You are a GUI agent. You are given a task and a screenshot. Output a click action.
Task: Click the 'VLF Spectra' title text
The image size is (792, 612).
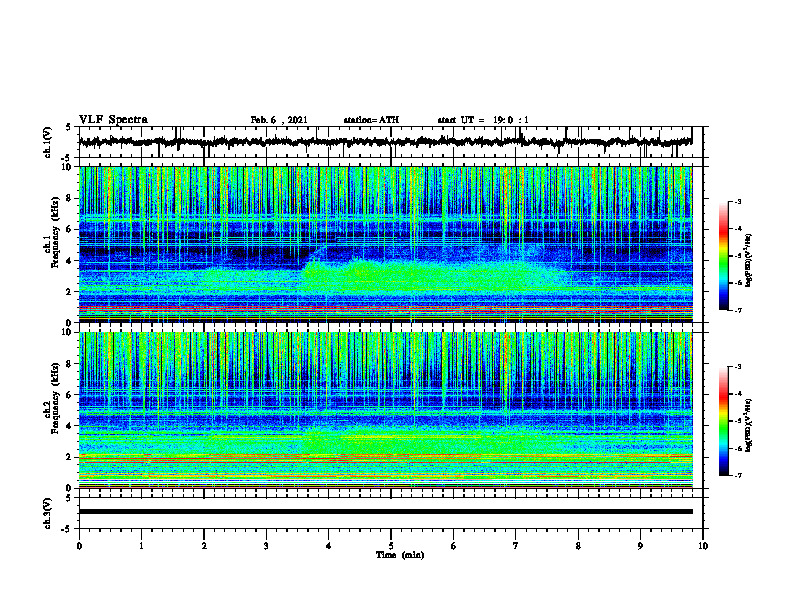[113, 120]
